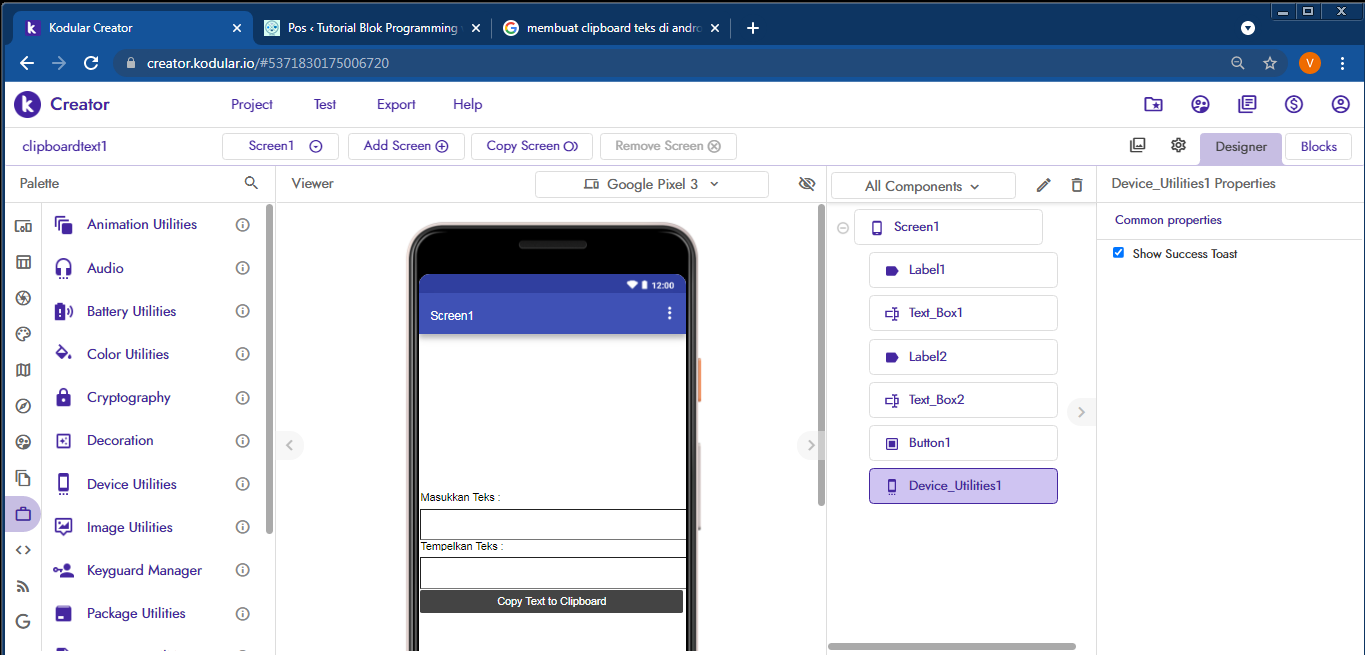Click the rename pencil icon in components panel
This screenshot has width=1365, height=655.
coord(1043,185)
